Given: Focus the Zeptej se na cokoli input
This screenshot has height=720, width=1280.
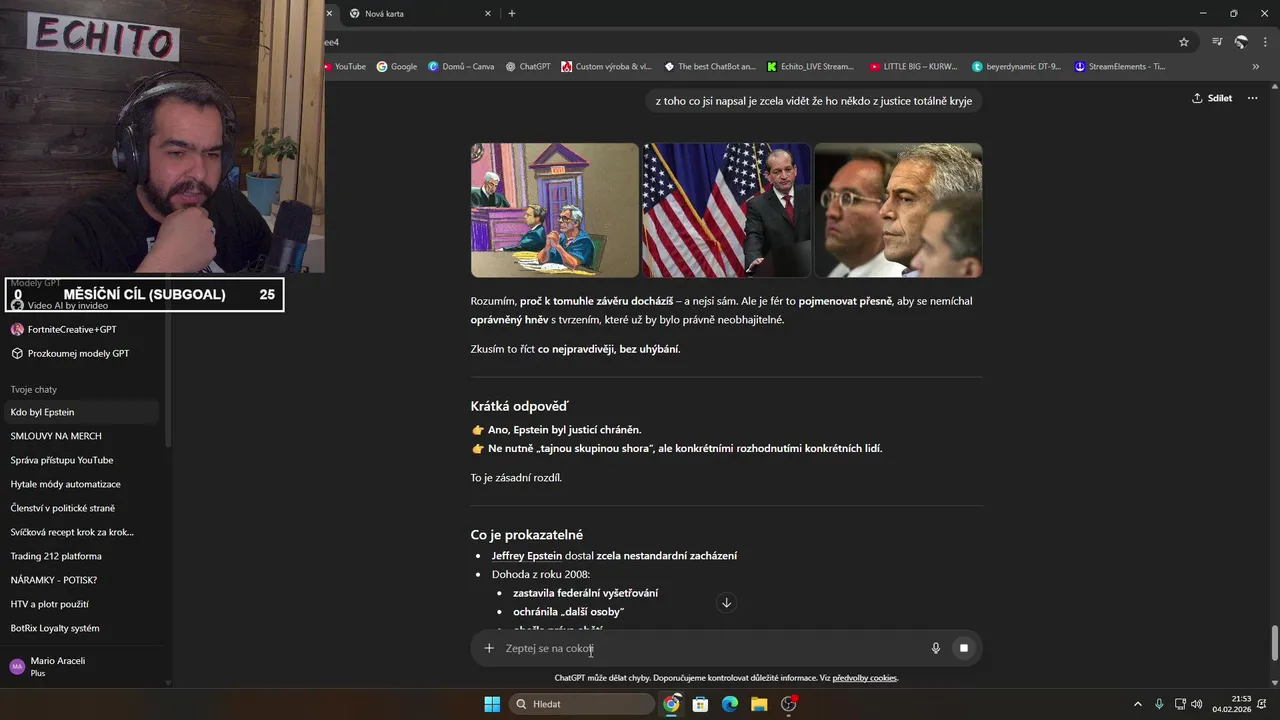Looking at the screenshot, I should click(710, 648).
